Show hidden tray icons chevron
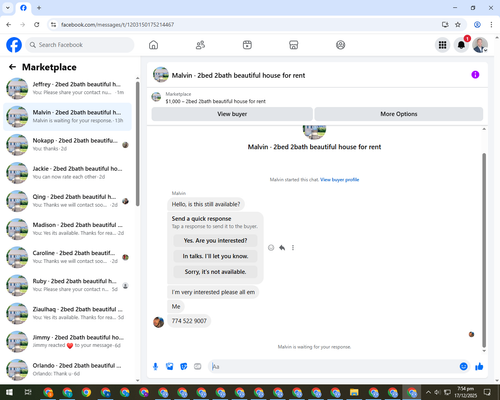 click(428, 392)
